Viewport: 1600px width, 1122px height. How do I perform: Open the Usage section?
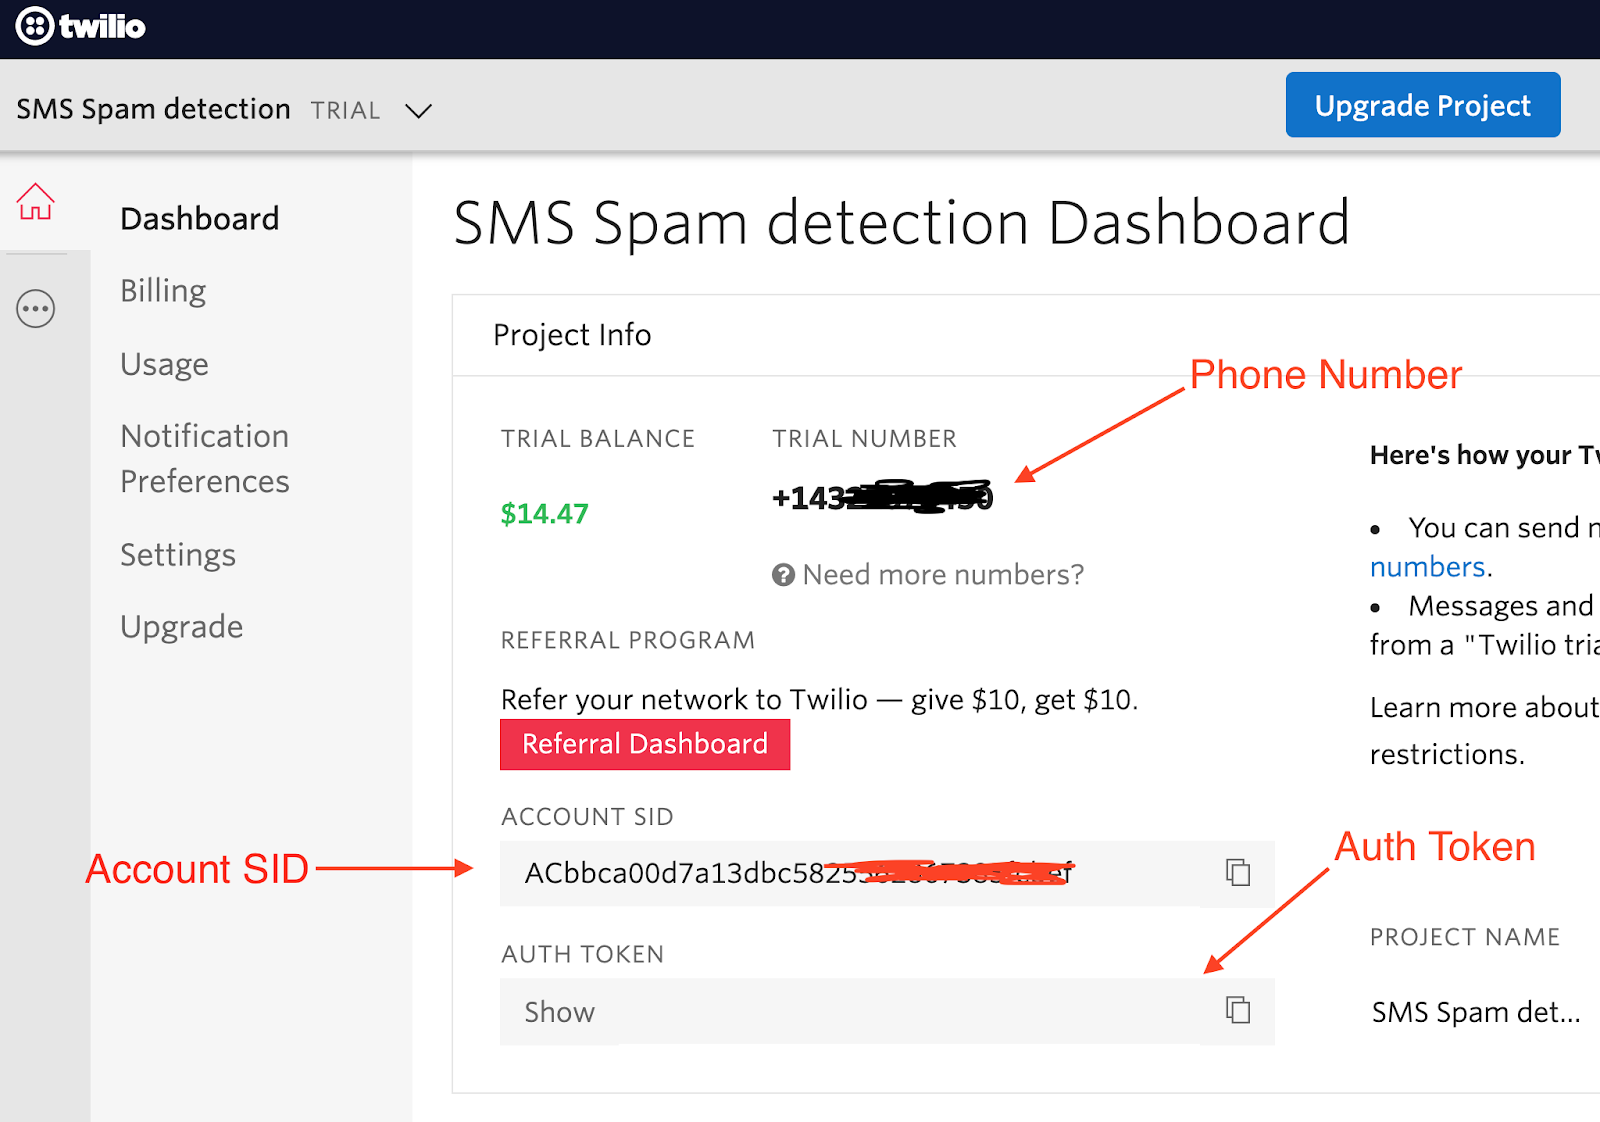pyautogui.click(x=164, y=364)
